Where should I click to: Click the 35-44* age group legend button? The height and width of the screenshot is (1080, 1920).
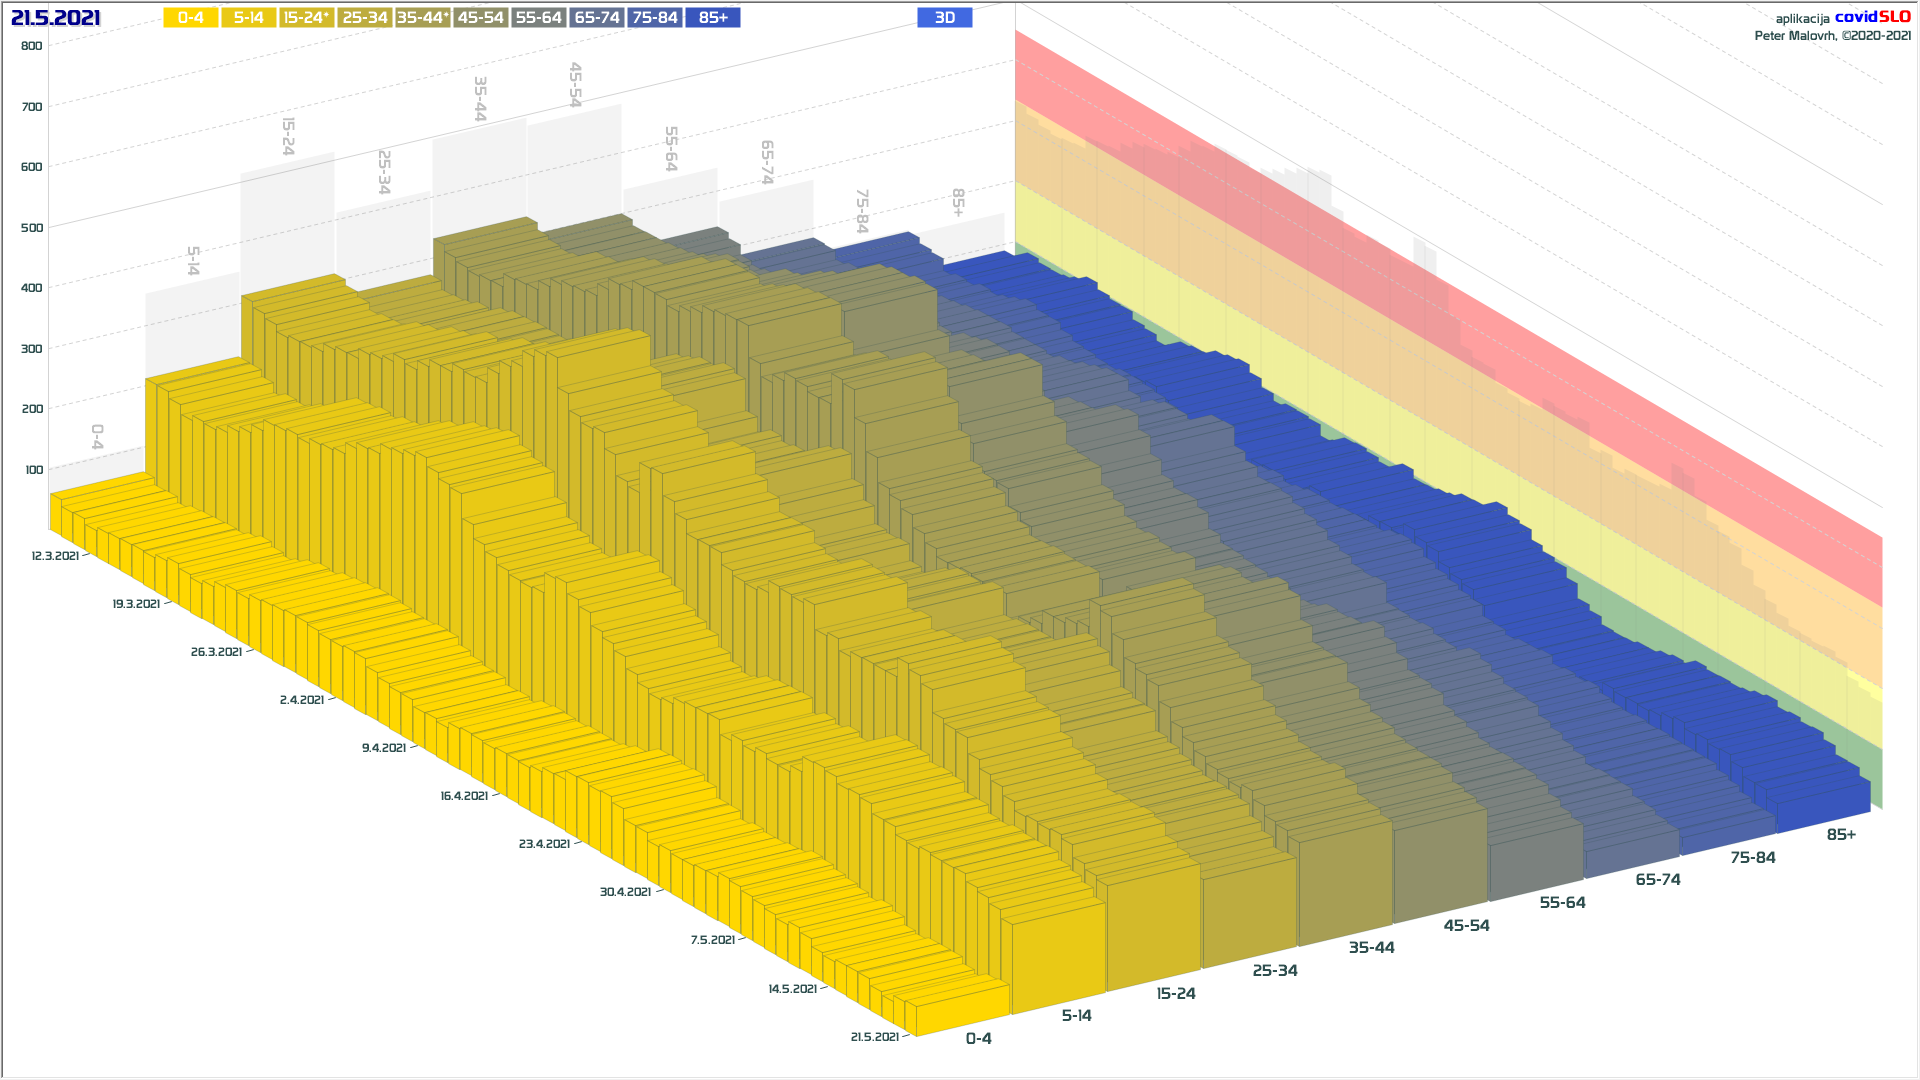pos(422,18)
